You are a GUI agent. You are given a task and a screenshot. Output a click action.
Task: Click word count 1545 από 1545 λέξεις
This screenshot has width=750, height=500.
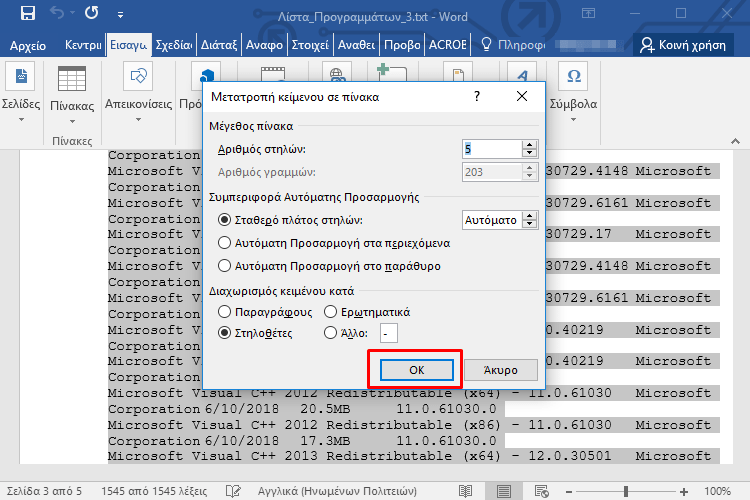tap(154, 491)
